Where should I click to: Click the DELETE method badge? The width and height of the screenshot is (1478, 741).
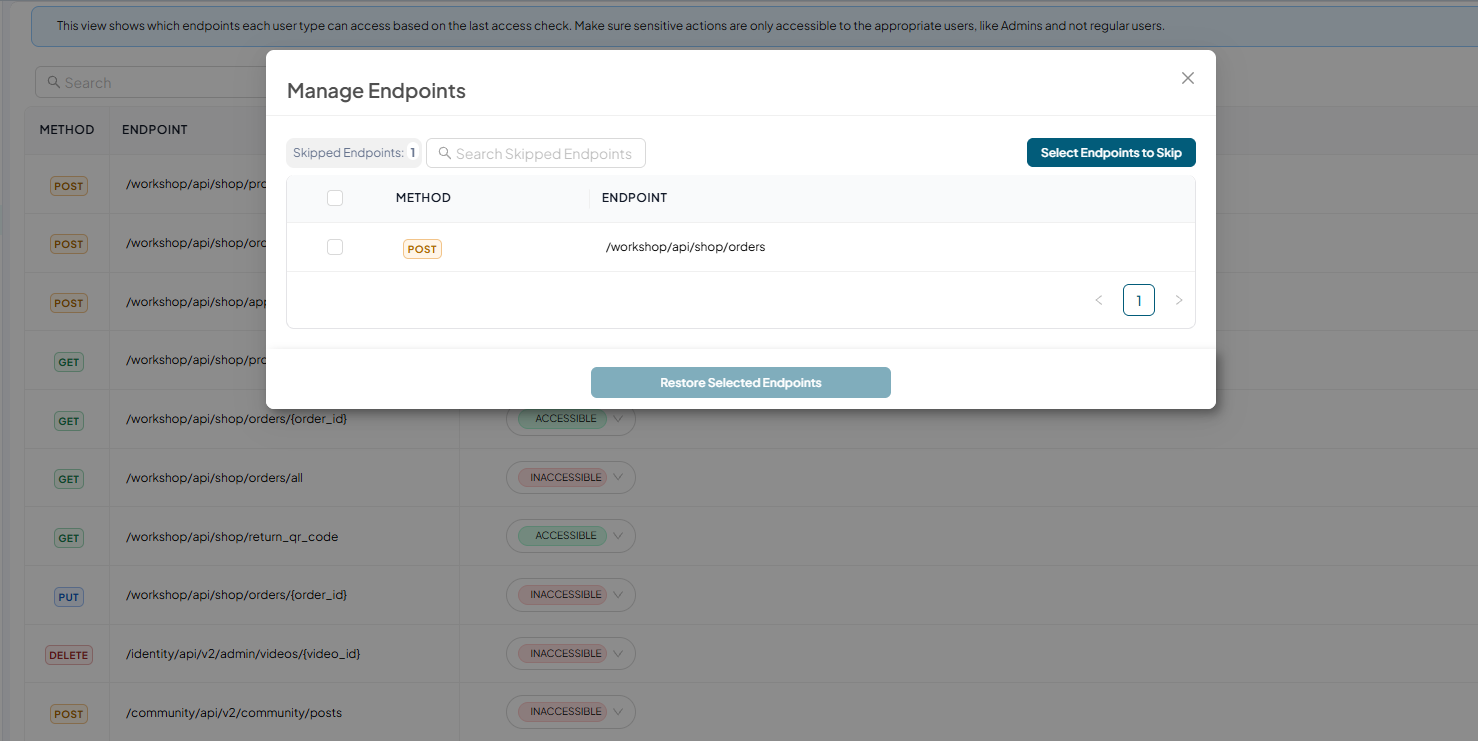[69, 655]
